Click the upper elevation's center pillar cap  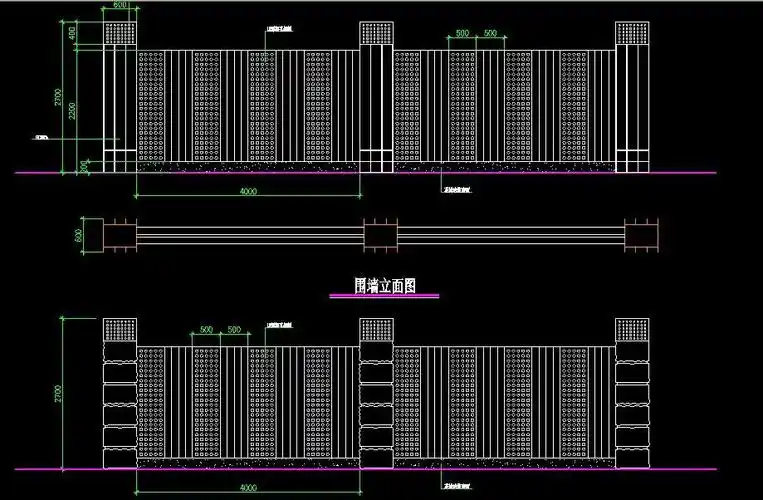coord(377,32)
